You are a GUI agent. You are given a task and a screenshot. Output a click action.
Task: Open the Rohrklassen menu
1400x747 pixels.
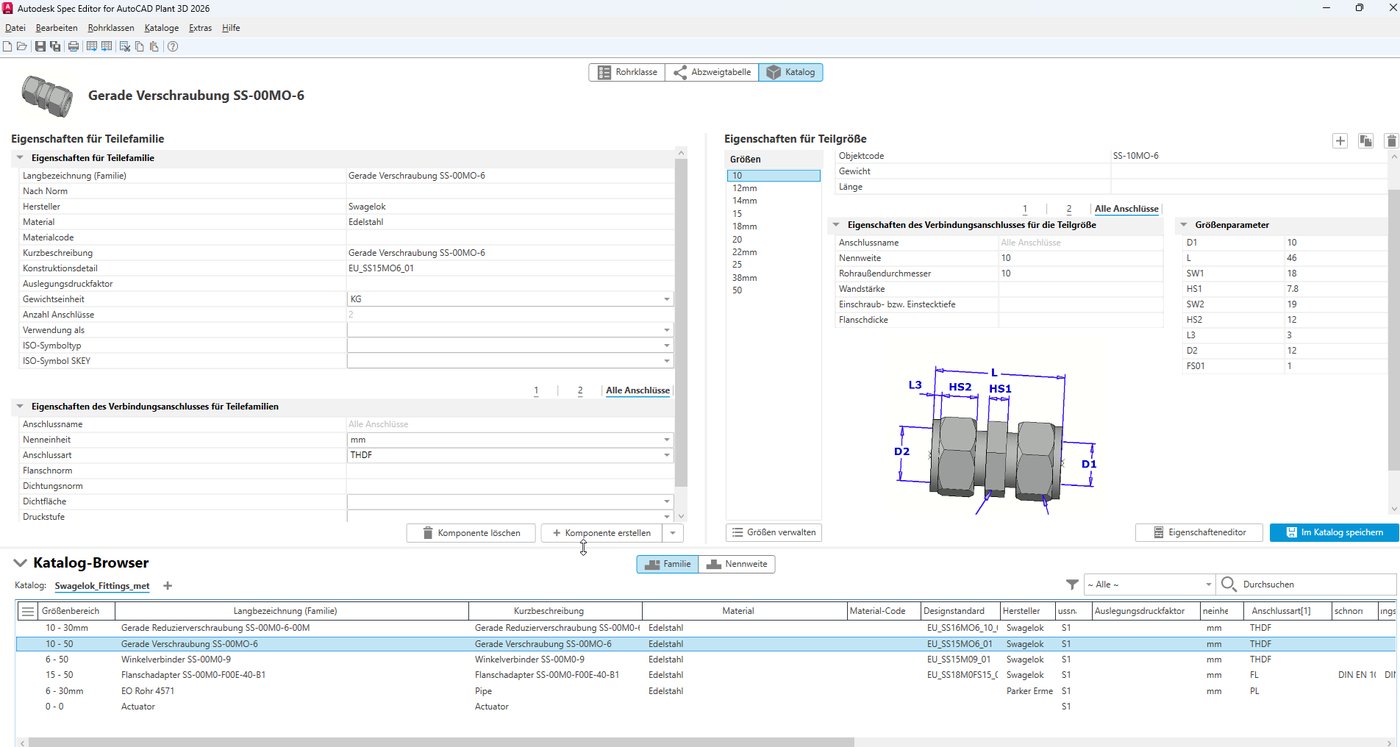111,28
